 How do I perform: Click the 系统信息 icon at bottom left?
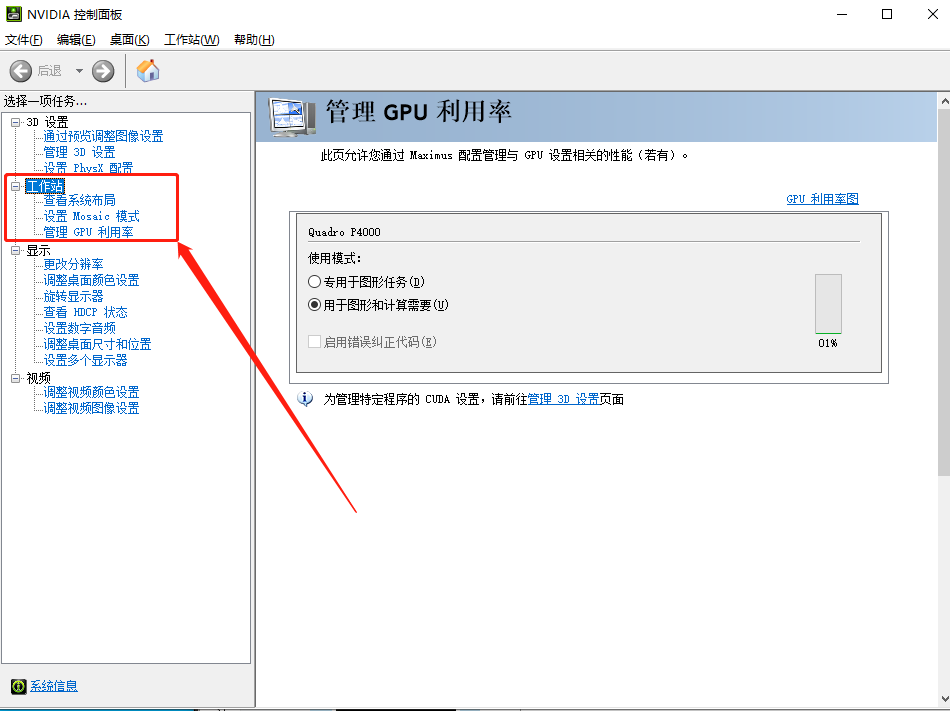pyautogui.click(x=19, y=686)
